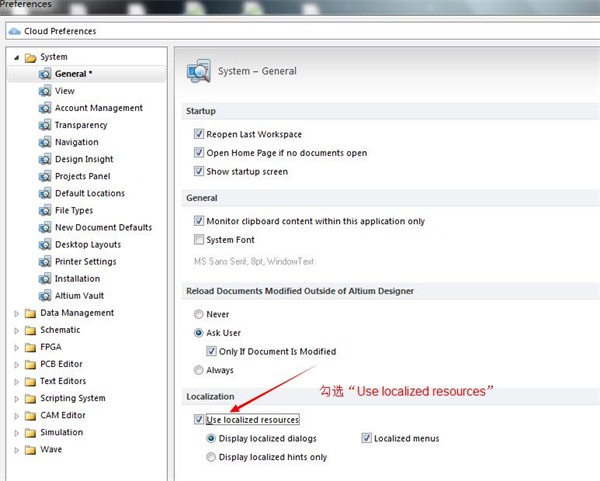This screenshot has width=600, height=481.
Task: Expand the Simulation node
Action: pos(16,433)
